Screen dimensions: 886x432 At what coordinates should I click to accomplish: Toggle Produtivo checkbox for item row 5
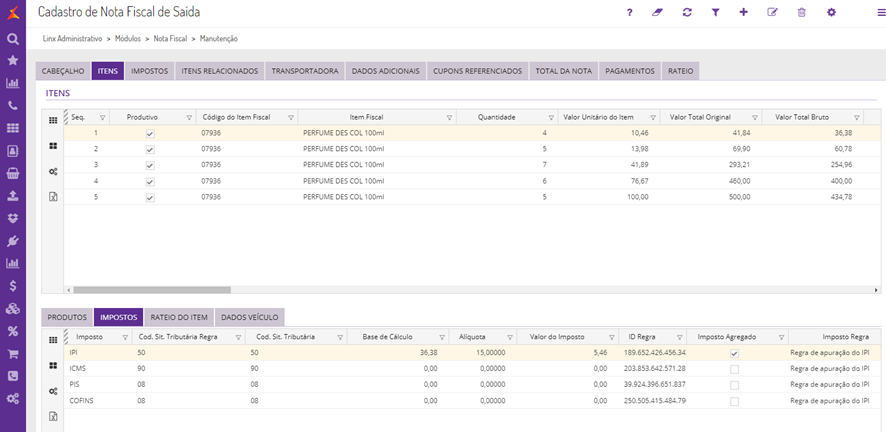coord(150,197)
